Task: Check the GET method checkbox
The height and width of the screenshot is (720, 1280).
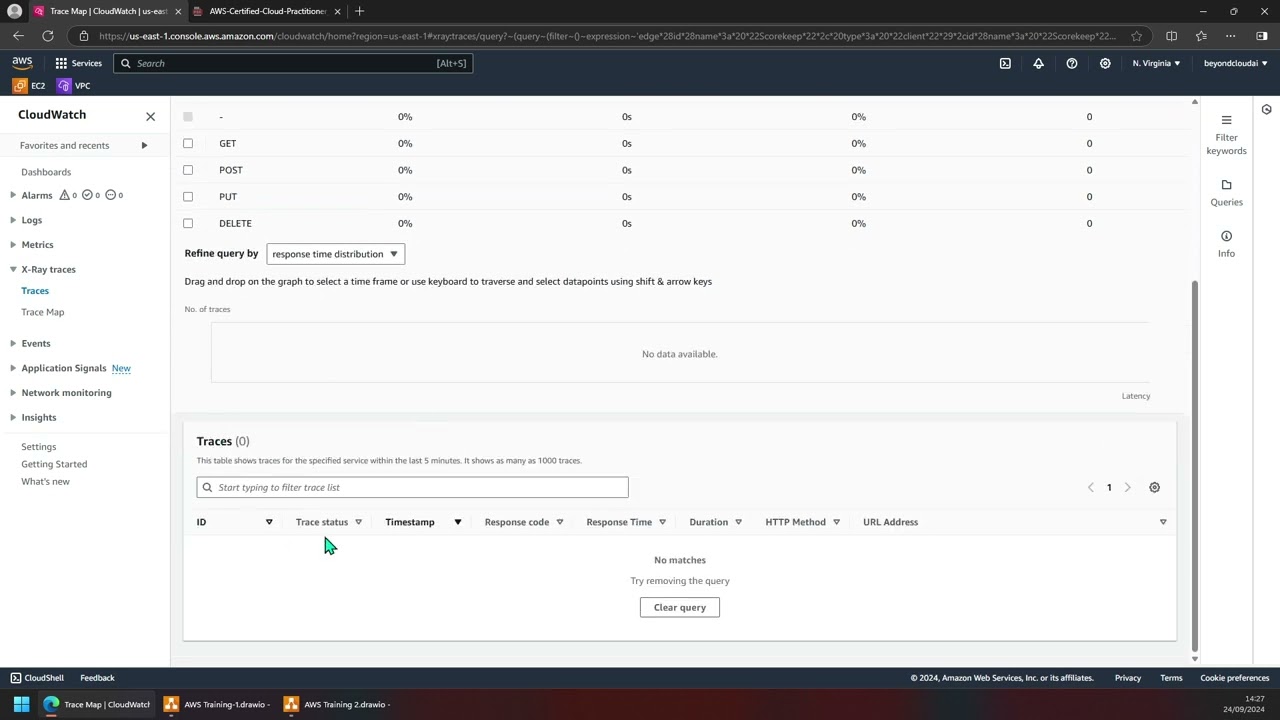Action: (188, 143)
